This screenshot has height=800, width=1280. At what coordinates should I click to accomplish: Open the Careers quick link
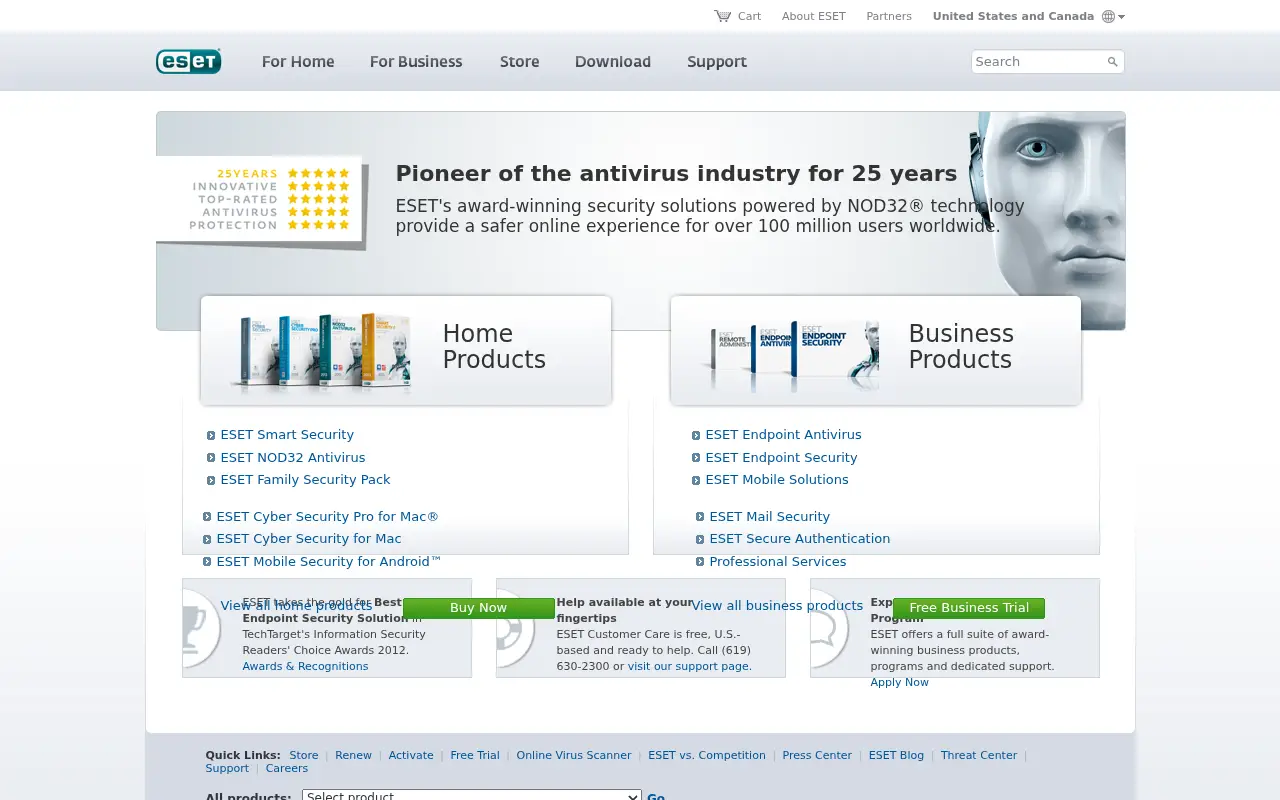click(287, 768)
